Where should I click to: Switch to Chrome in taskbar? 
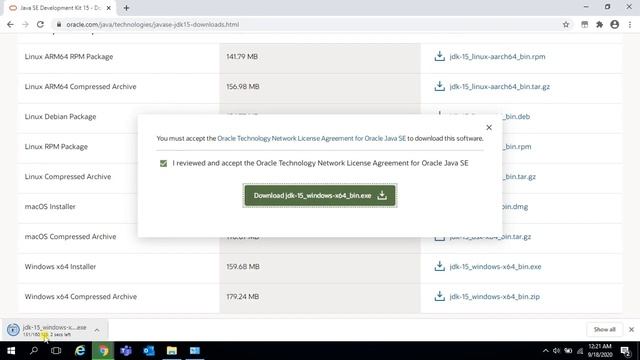(x=103, y=351)
